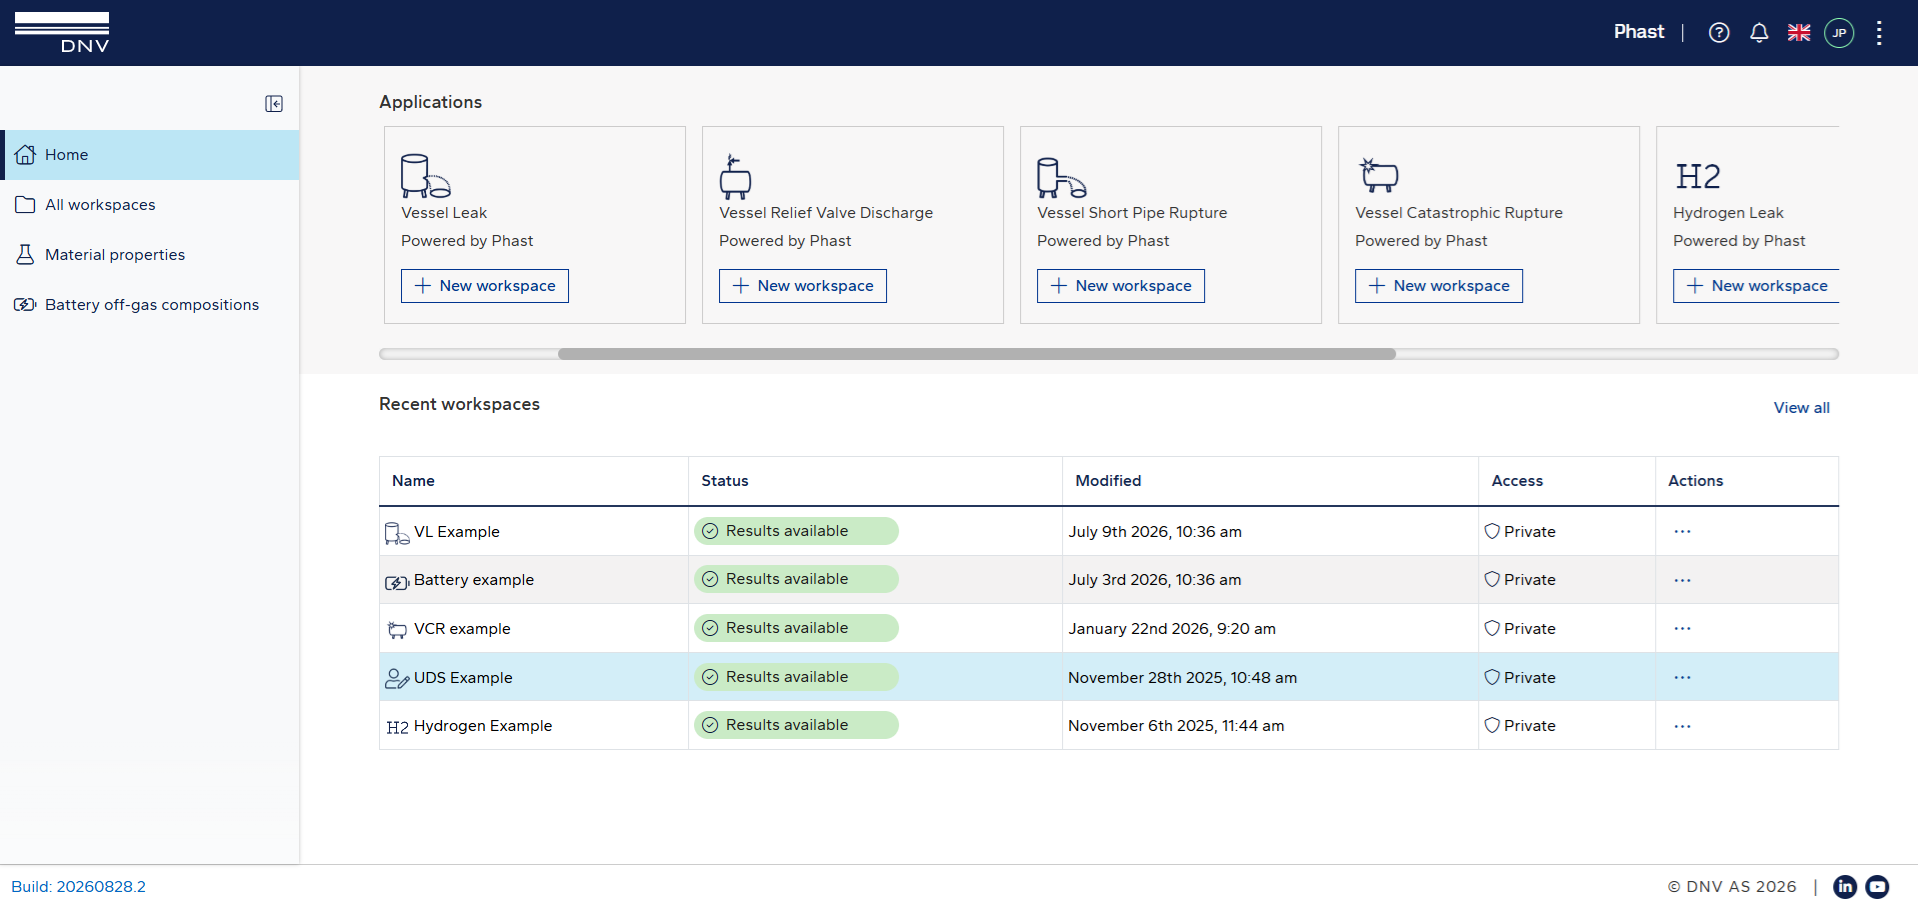Viewport: 1918px width, 909px height.
Task: Open the VL Example workspace
Action: point(457,532)
